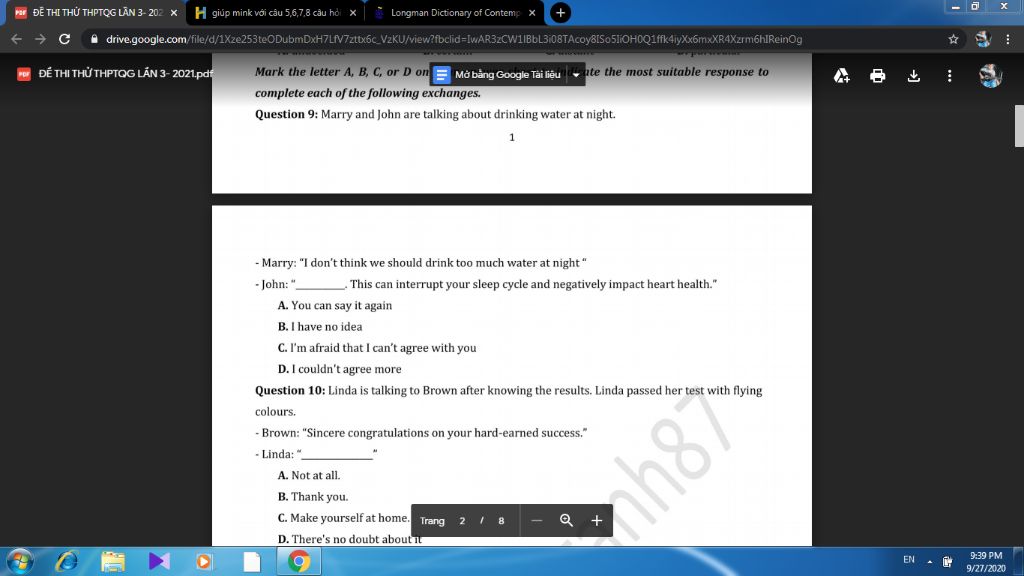Open Google account avatar in Drive viewer

click(990, 76)
